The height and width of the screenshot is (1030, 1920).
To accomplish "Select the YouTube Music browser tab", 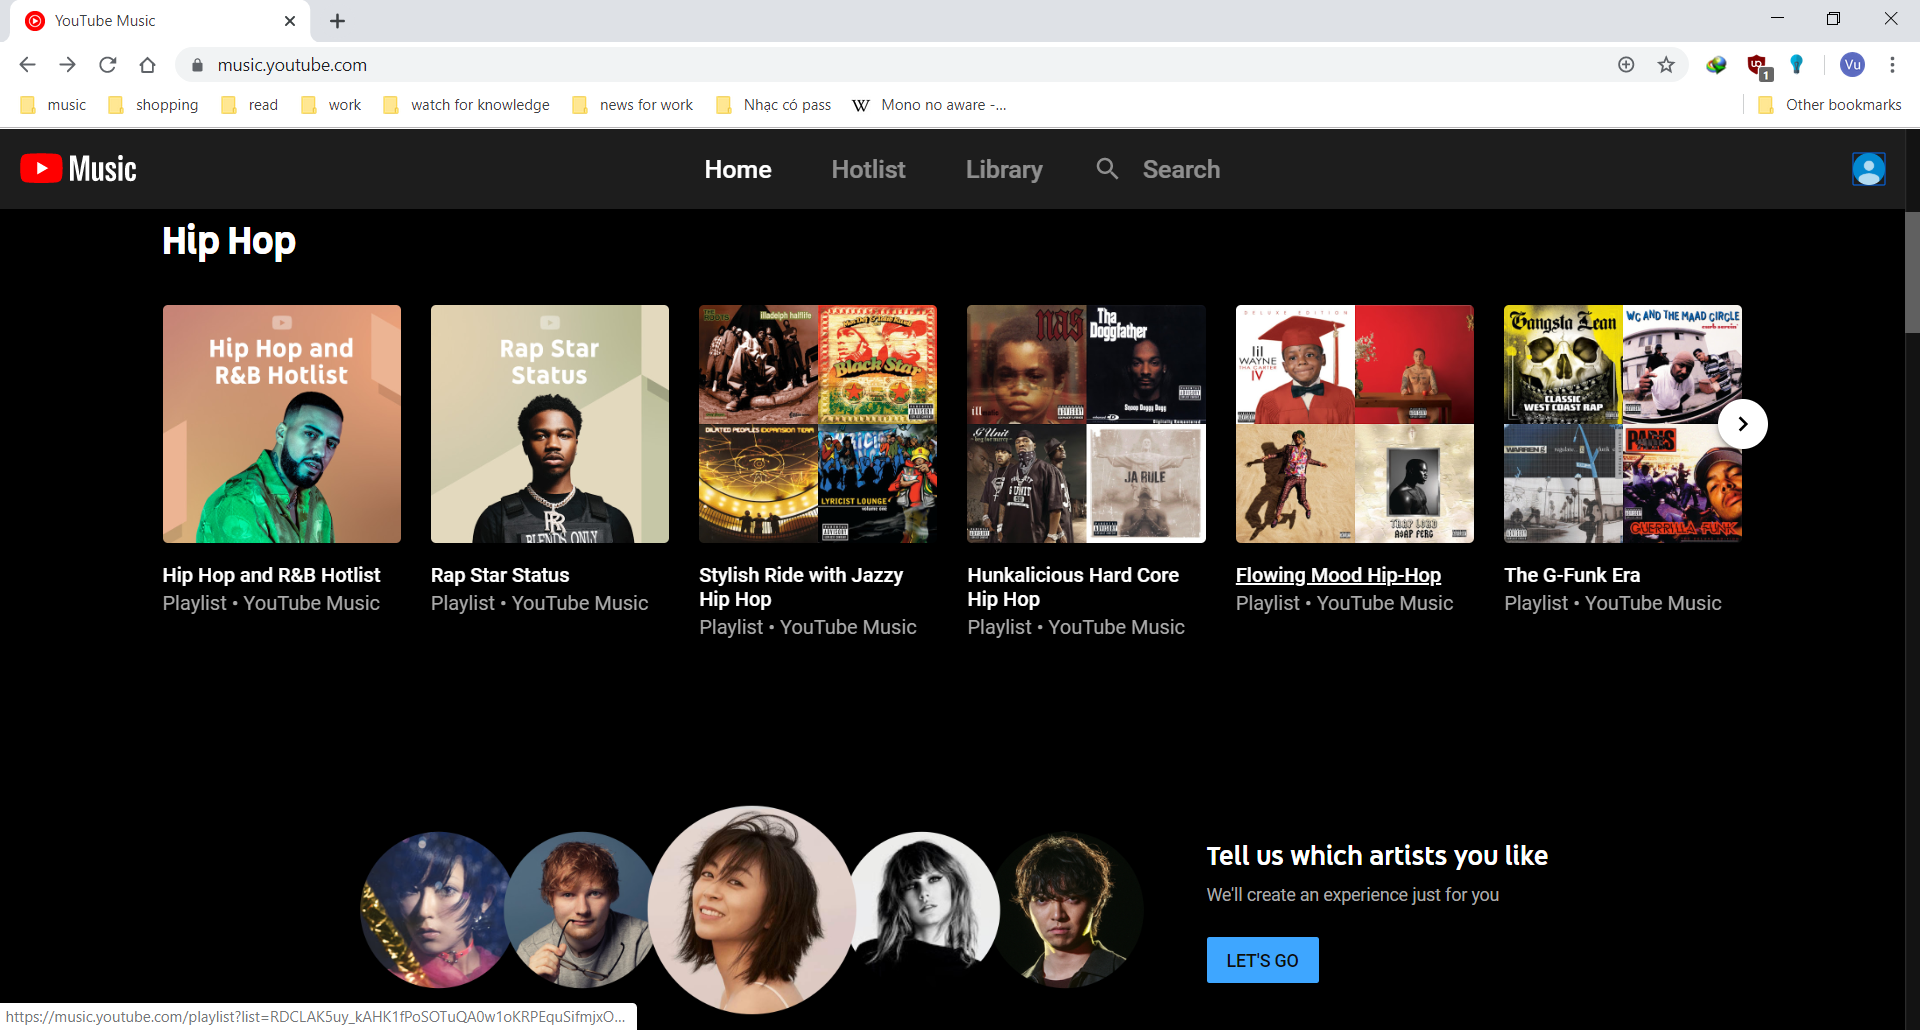I will (x=160, y=21).
